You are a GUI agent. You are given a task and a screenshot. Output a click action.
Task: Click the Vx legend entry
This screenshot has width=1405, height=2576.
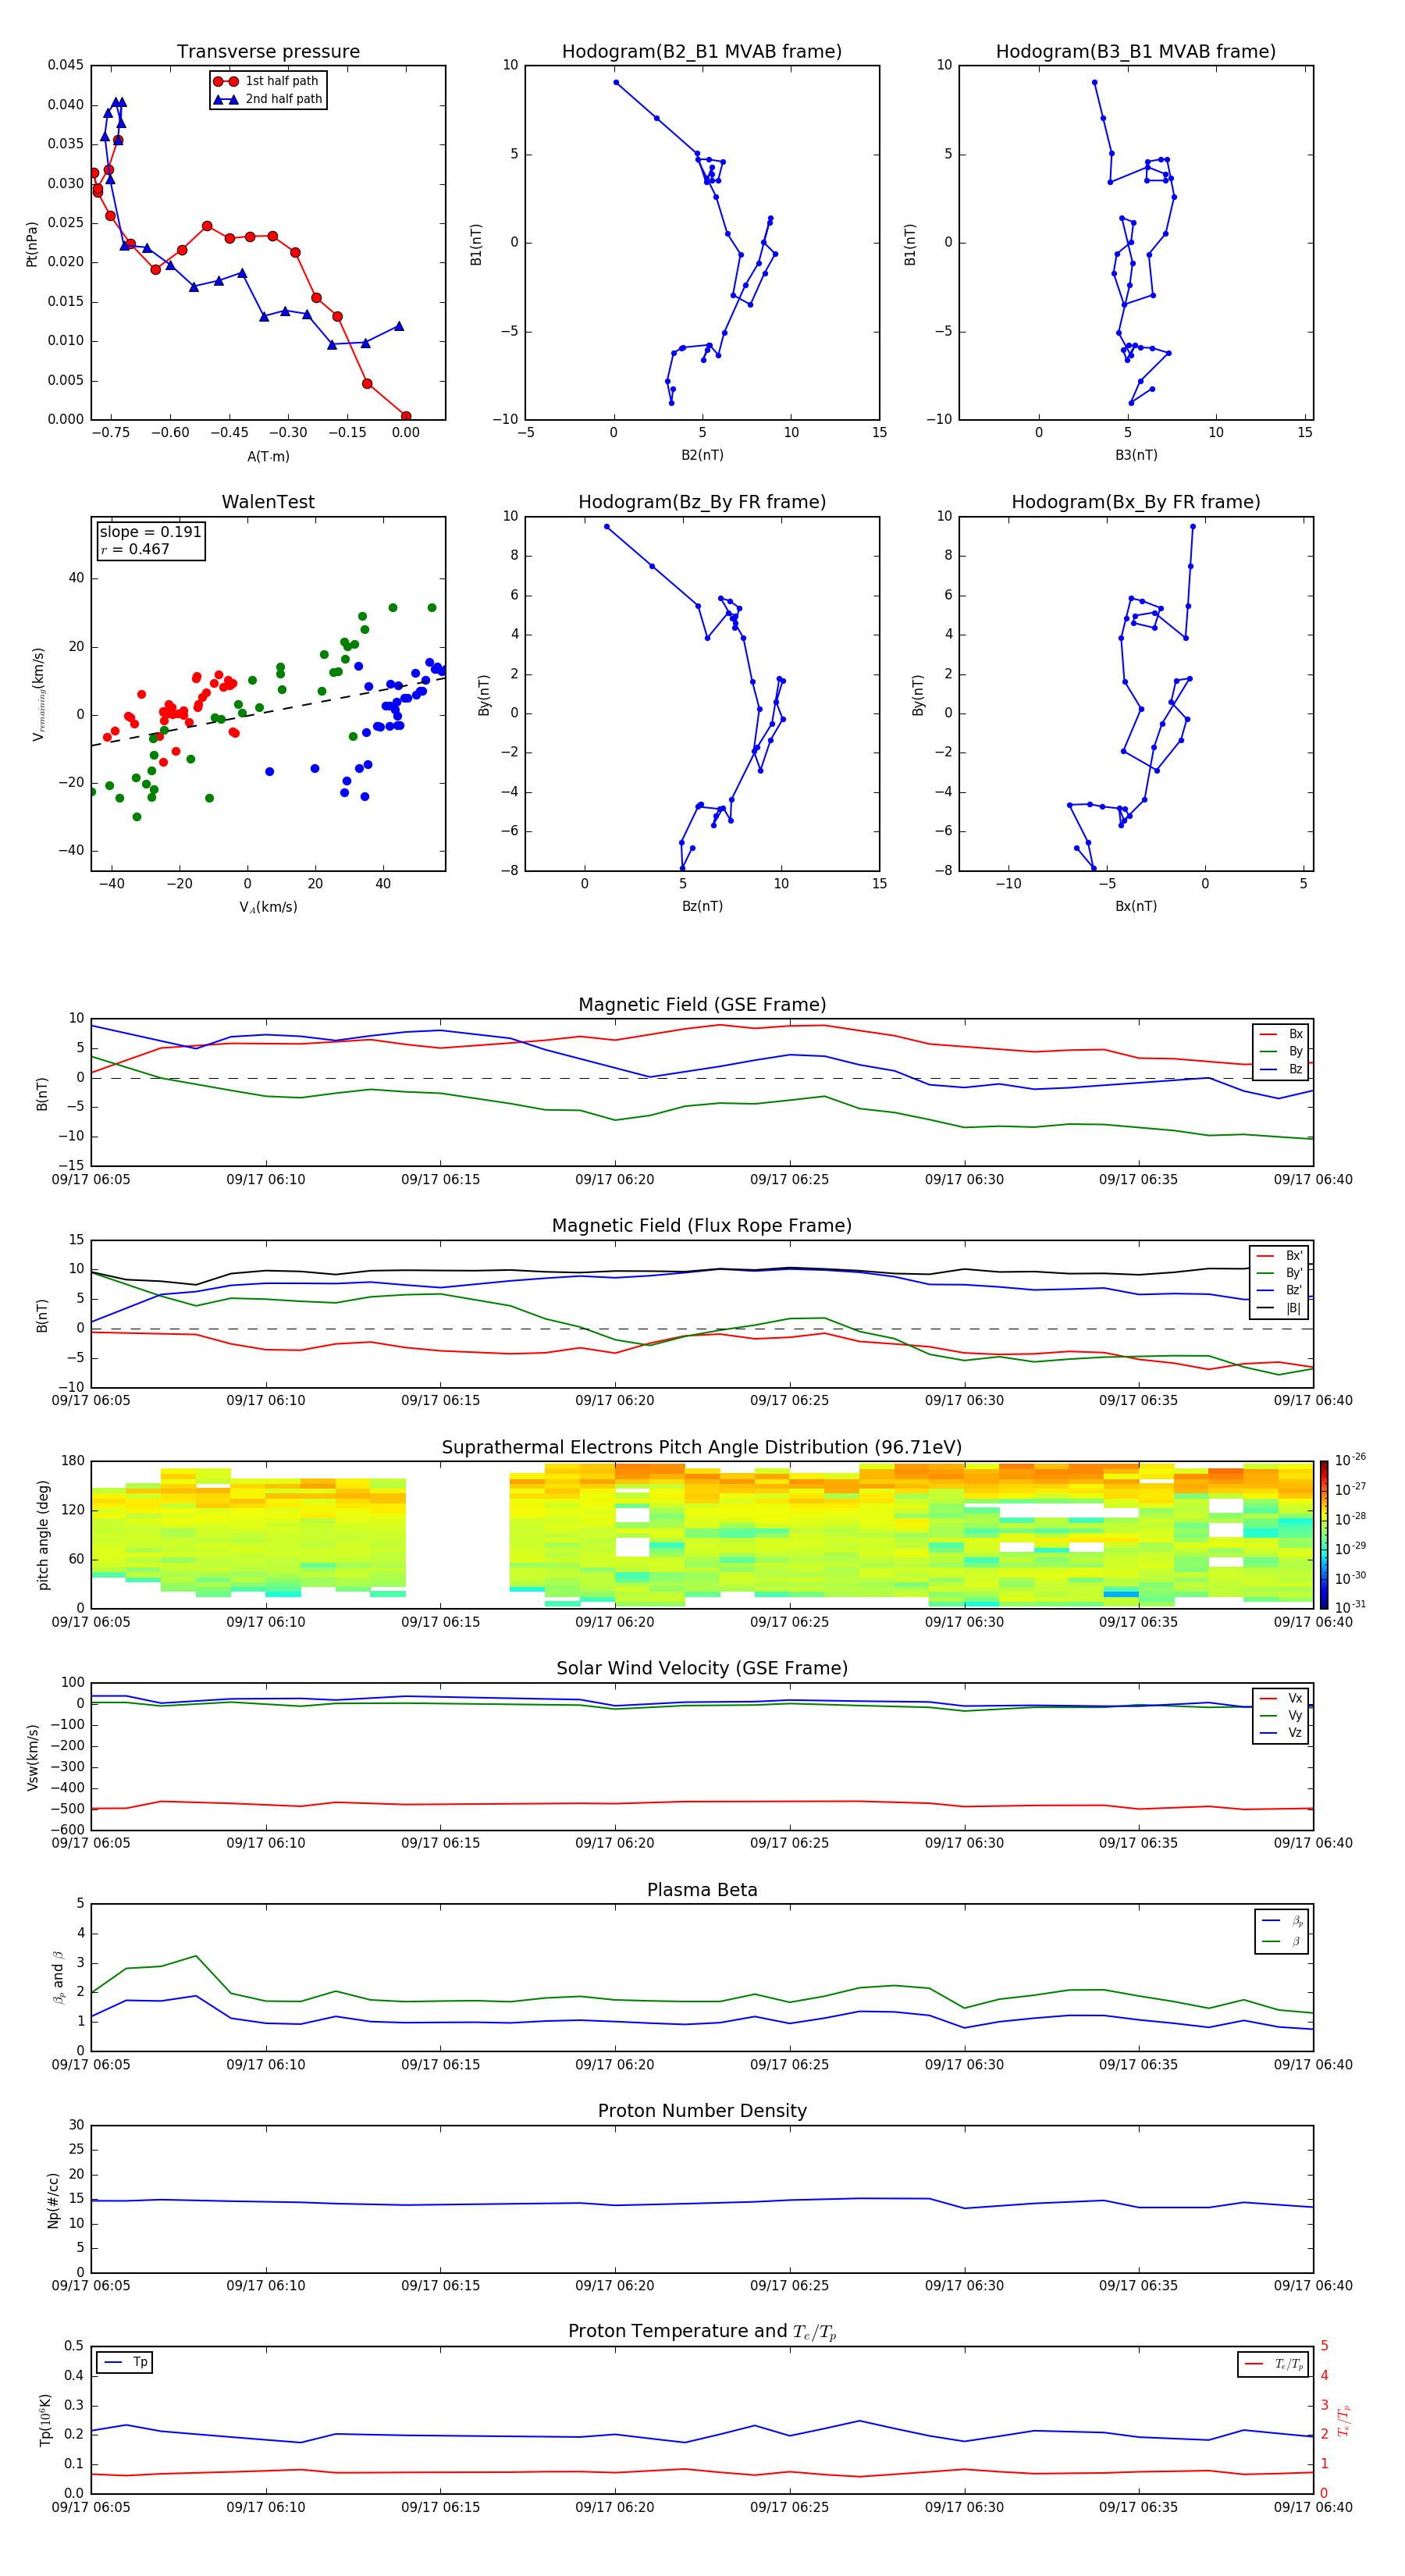1281,1698
